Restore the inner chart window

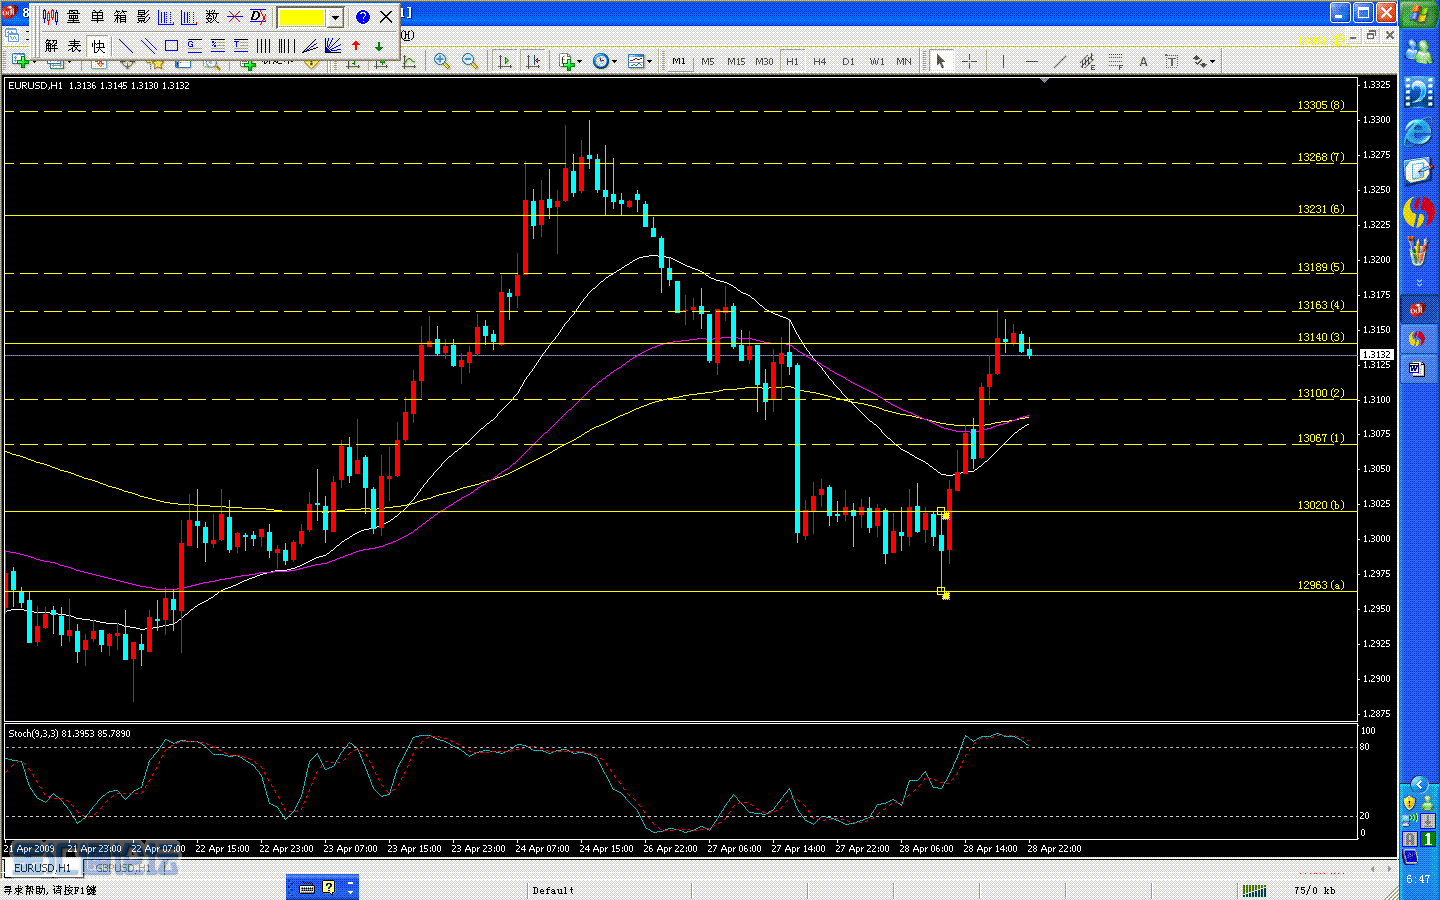[x=1372, y=35]
